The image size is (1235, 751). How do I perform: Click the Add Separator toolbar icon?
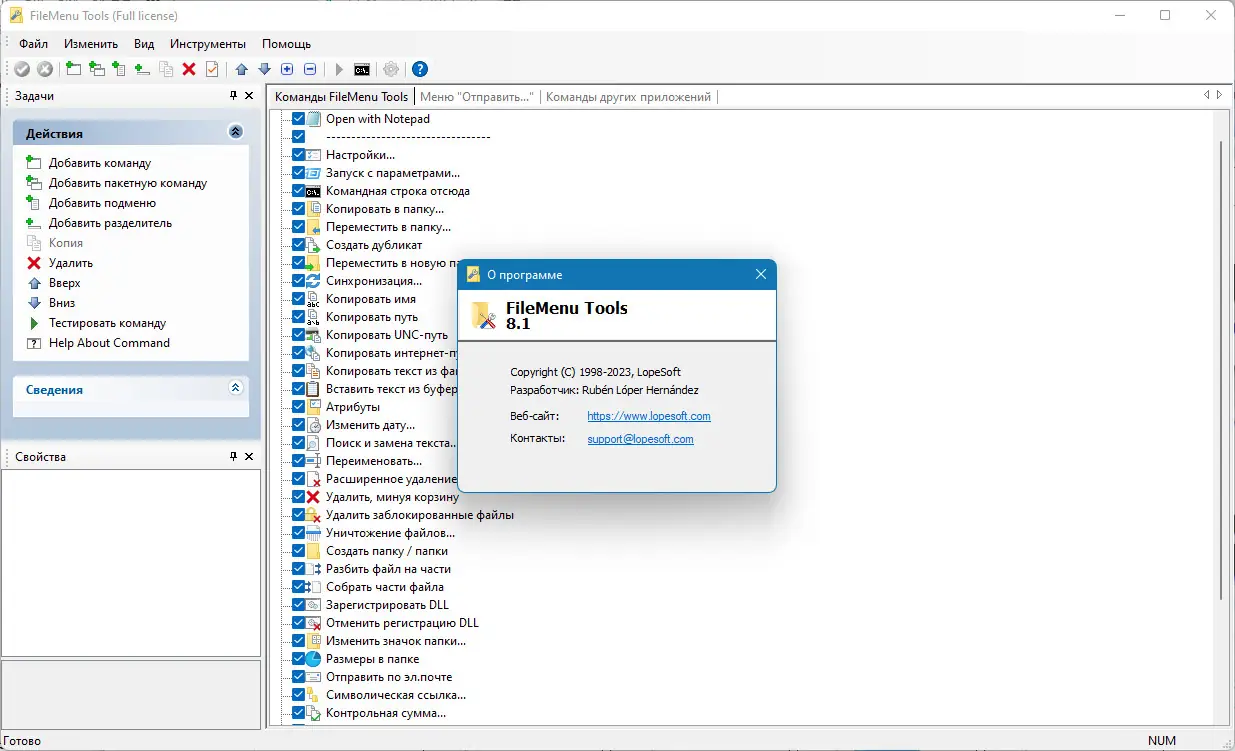[143, 69]
